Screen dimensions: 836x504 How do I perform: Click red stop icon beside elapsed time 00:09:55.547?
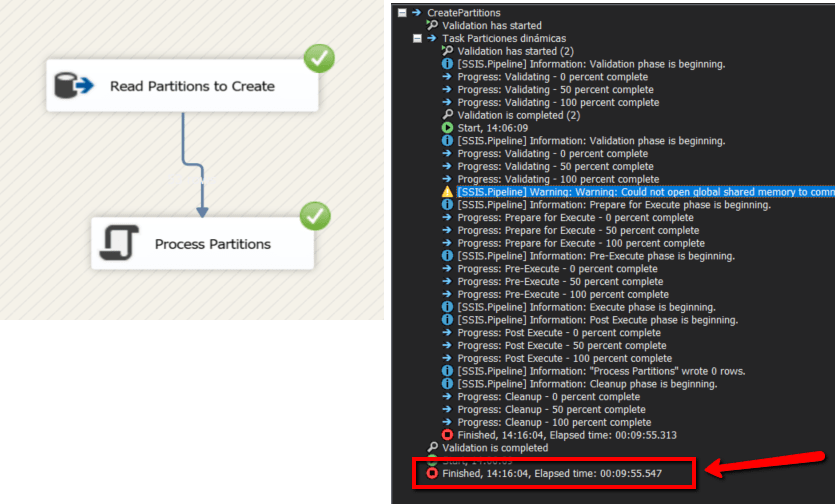click(432, 473)
